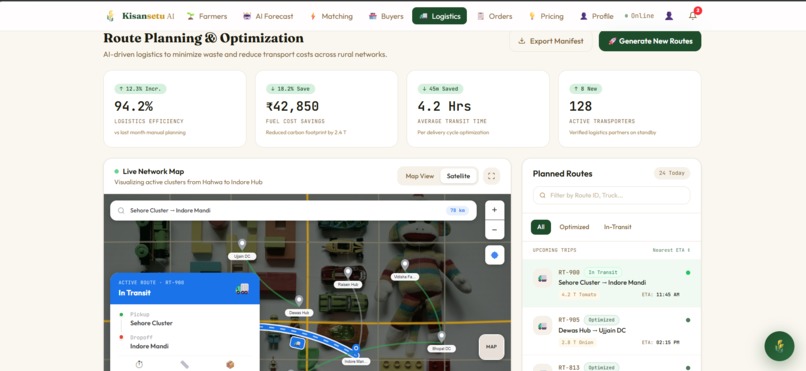Viewport: 806px width, 371px height.
Task: Click the Indore Mandi destination marker
Action: (x=356, y=349)
